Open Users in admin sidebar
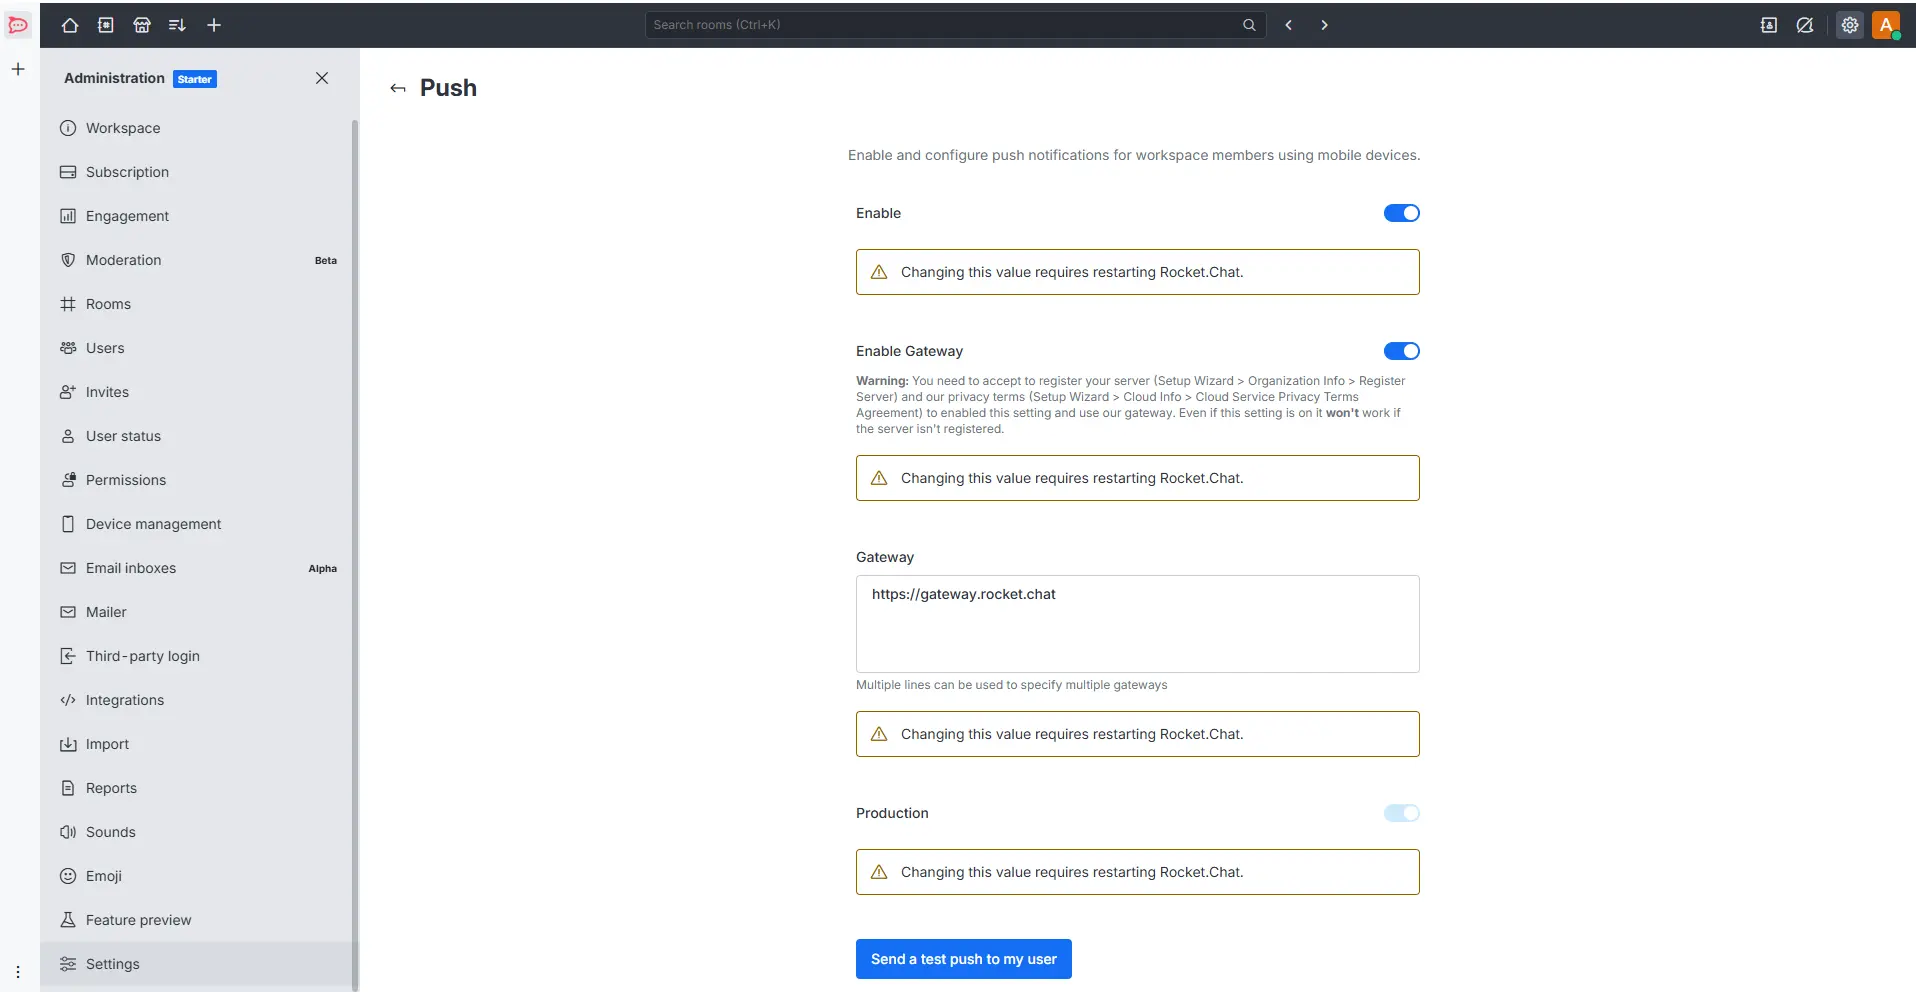1916x992 pixels. coord(198,348)
